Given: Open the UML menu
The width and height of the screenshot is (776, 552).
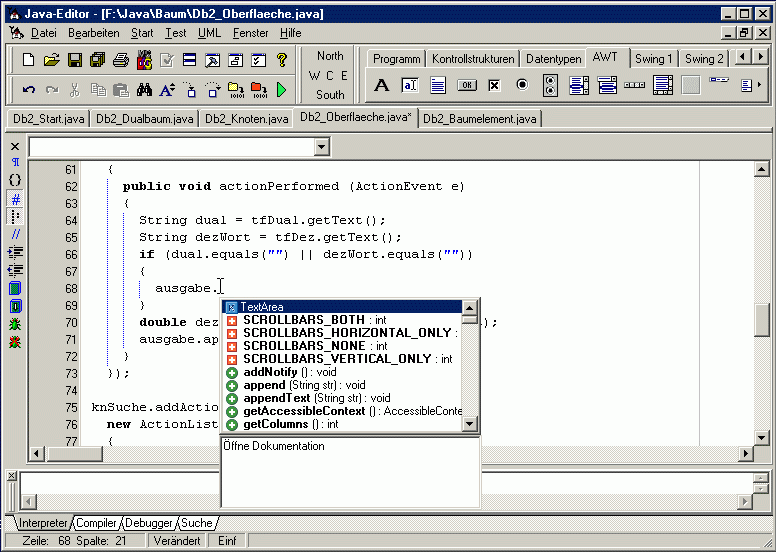Looking at the screenshot, I should tap(209, 33).
